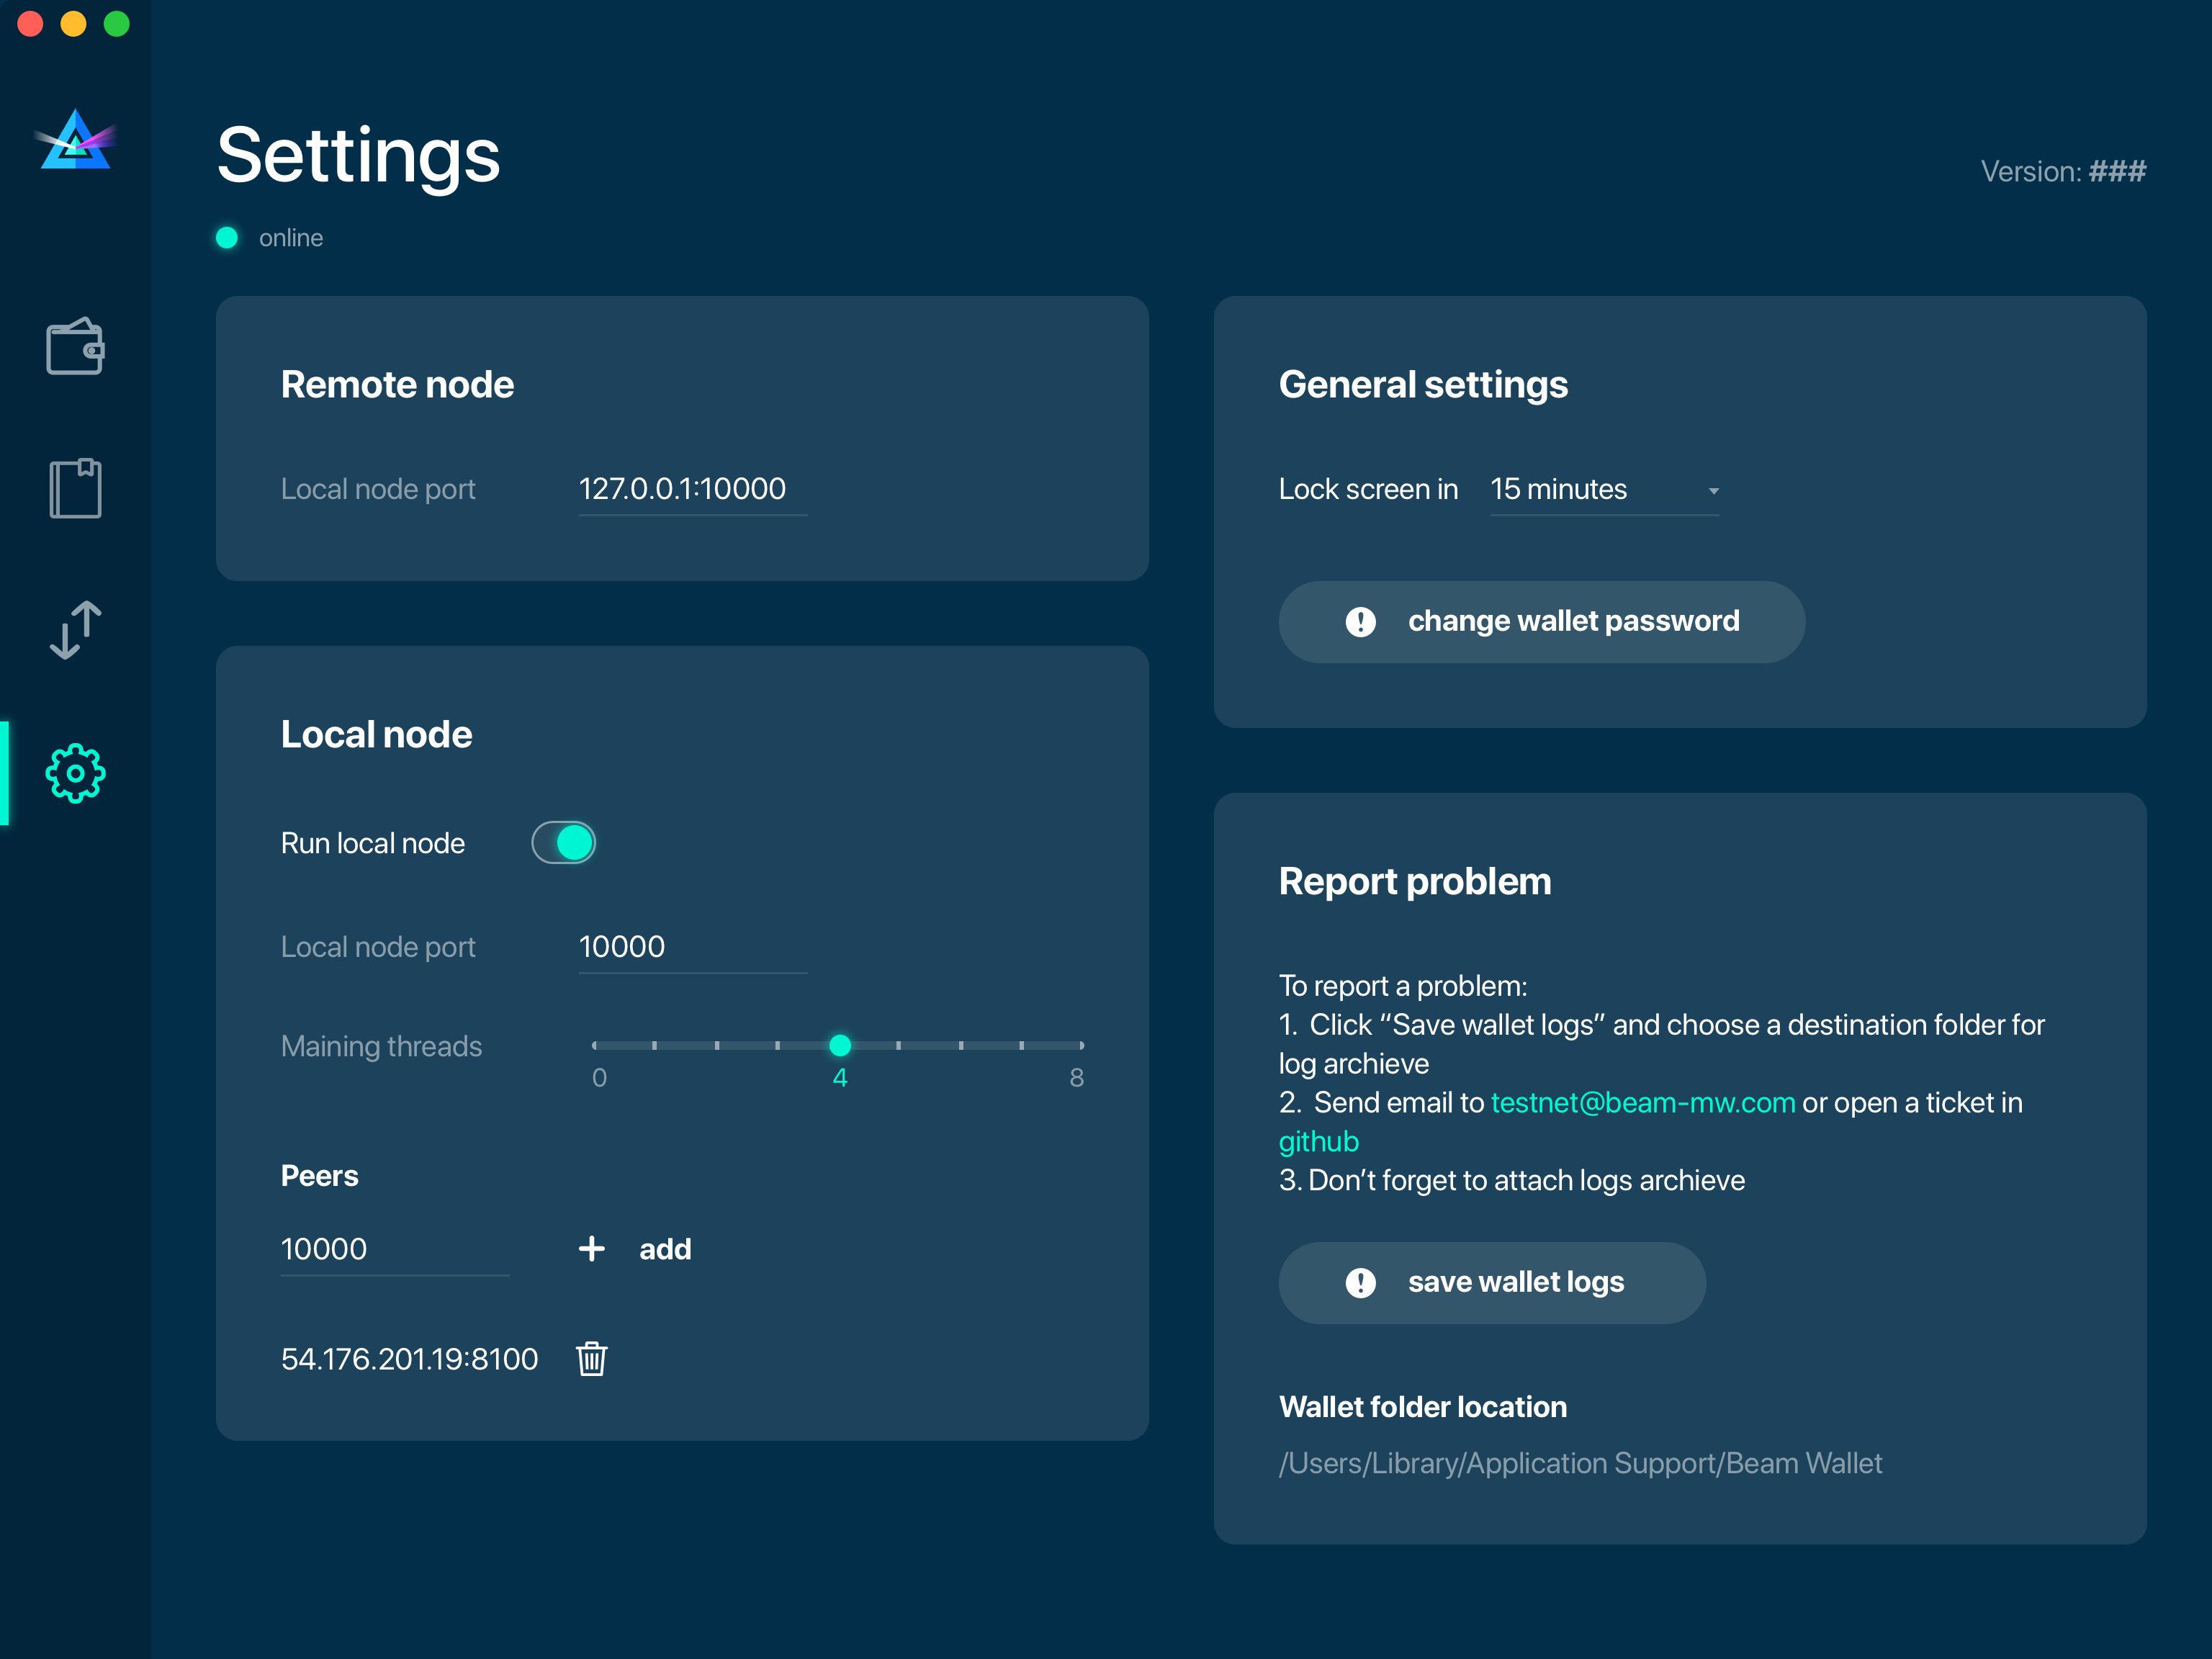Click the Local node heading
This screenshot has width=2212, height=1659.
[376, 734]
